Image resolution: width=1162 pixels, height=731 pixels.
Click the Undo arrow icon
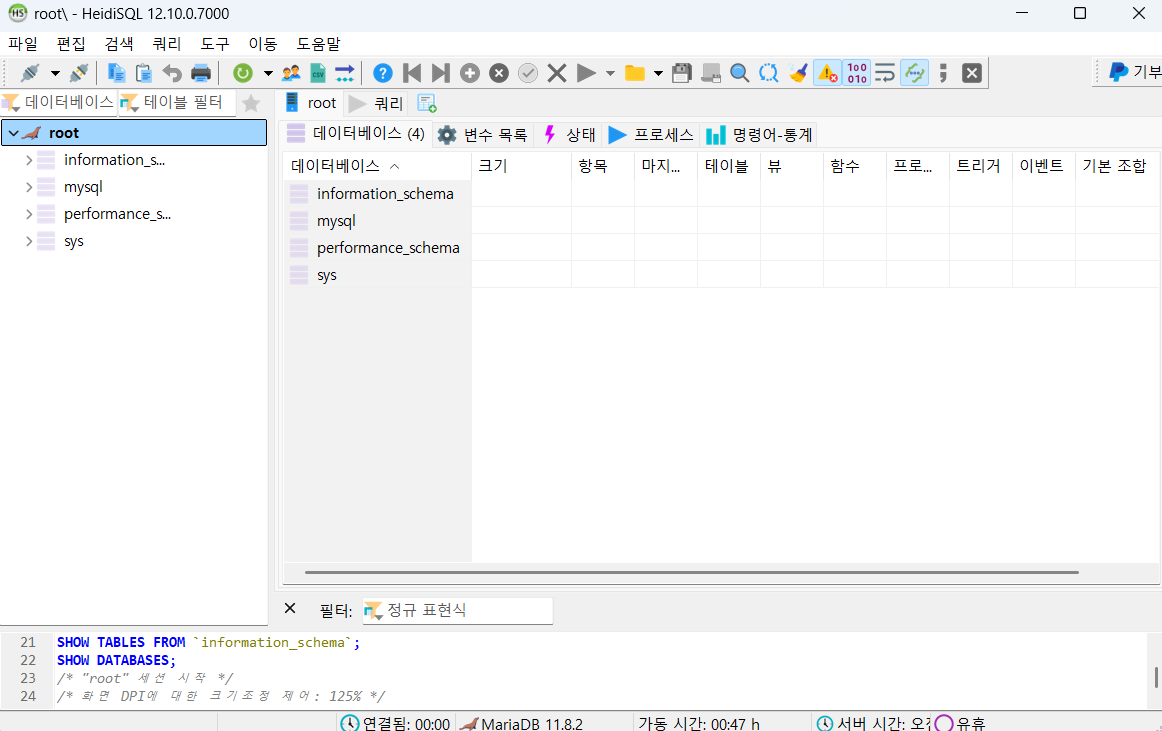point(172,73)
